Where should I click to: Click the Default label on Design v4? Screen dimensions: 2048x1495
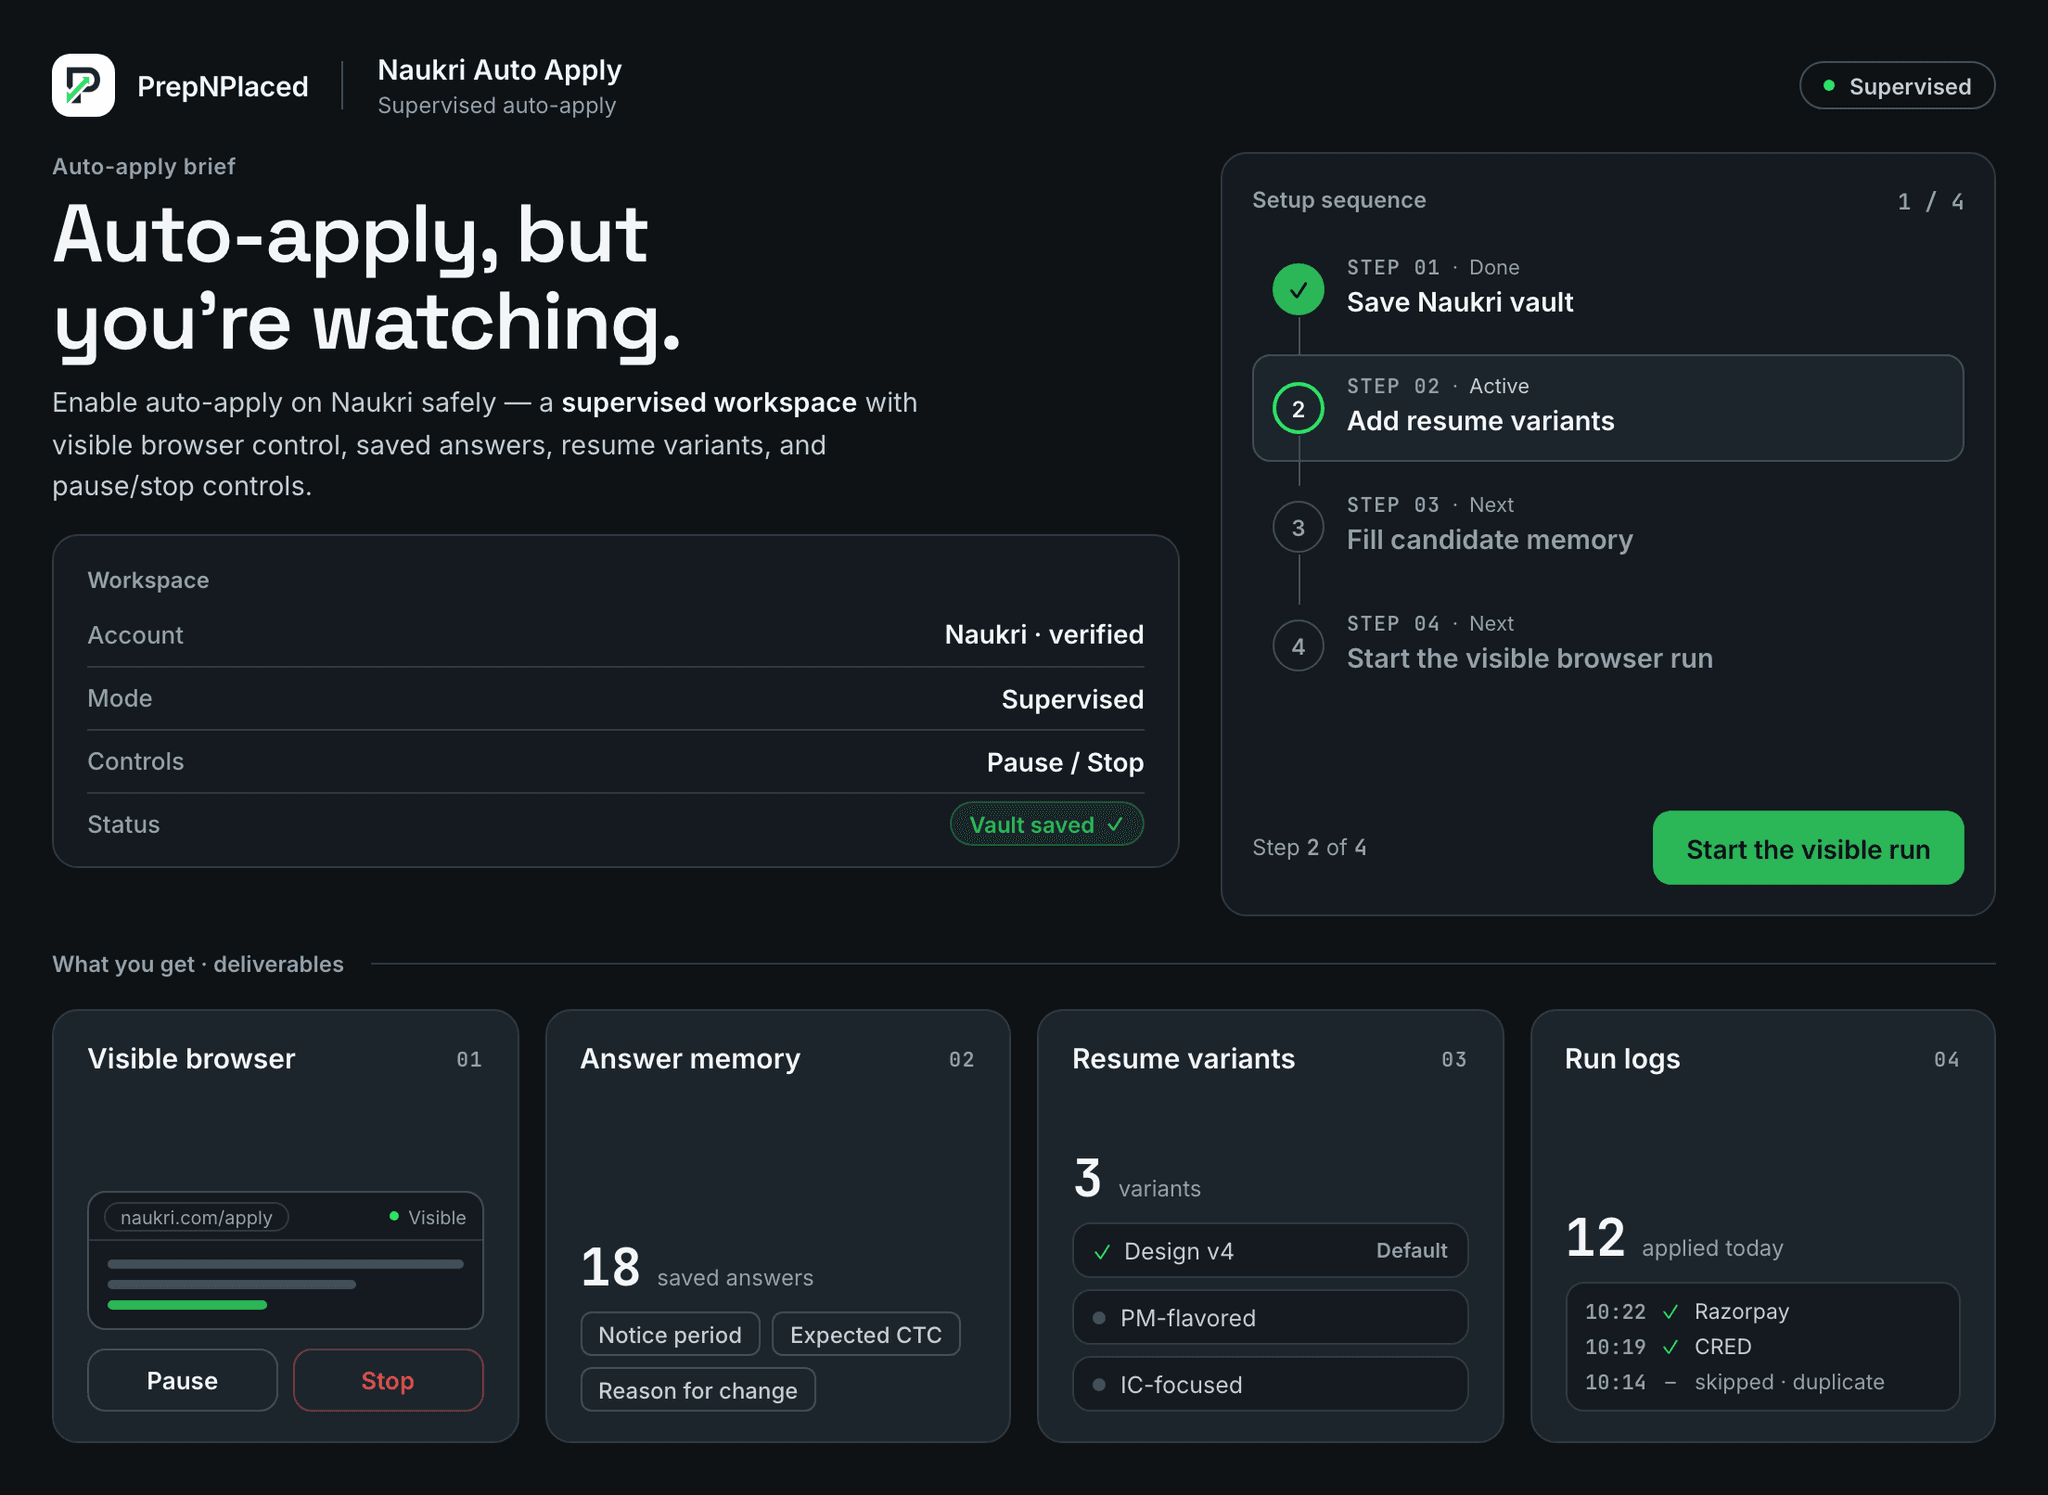pos(1411,1251)
